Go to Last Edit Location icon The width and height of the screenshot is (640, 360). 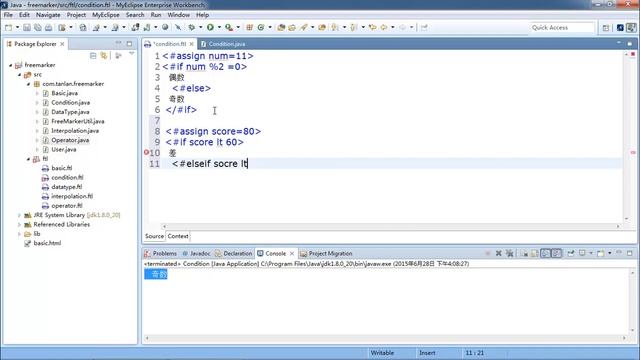(372, 27)
